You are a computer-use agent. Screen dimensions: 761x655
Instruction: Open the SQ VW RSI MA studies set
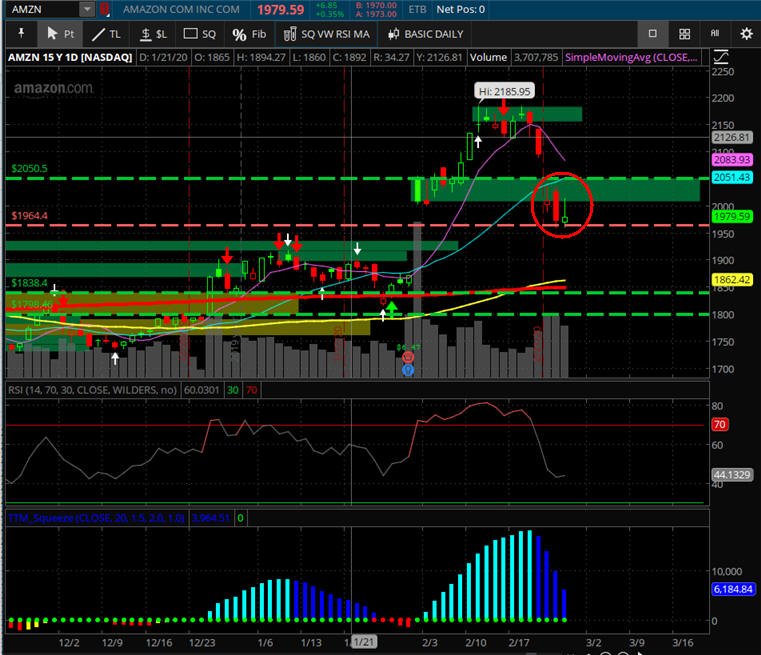[x=327, y=34]
